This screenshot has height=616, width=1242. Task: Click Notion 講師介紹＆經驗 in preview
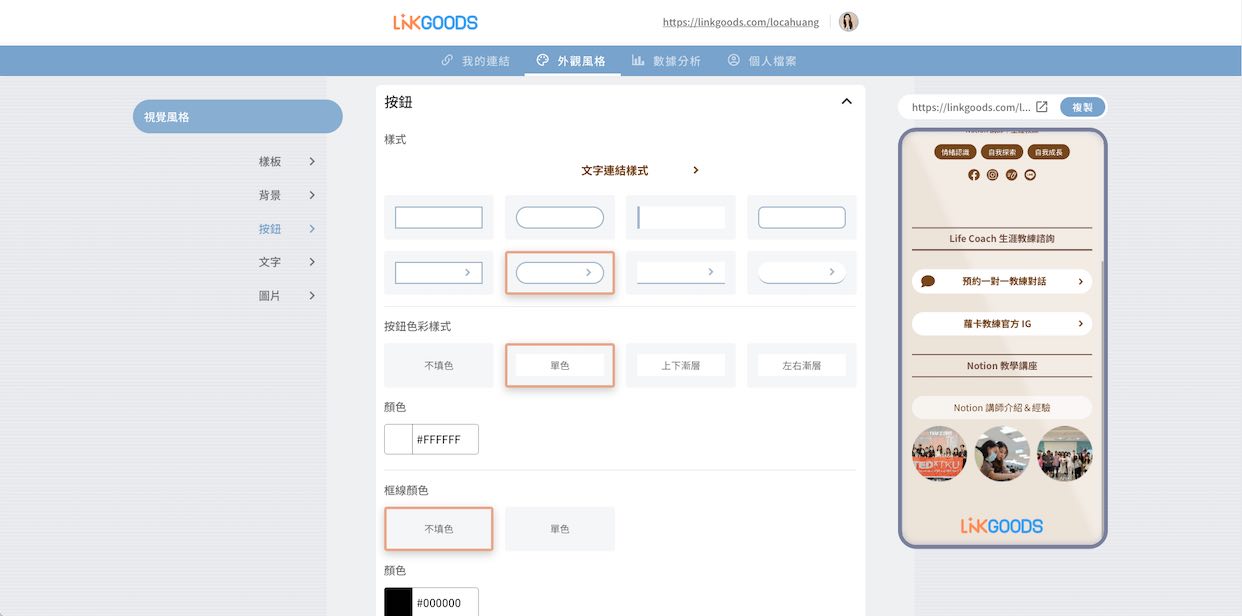pyautogui.click(x=1002, y=408)
